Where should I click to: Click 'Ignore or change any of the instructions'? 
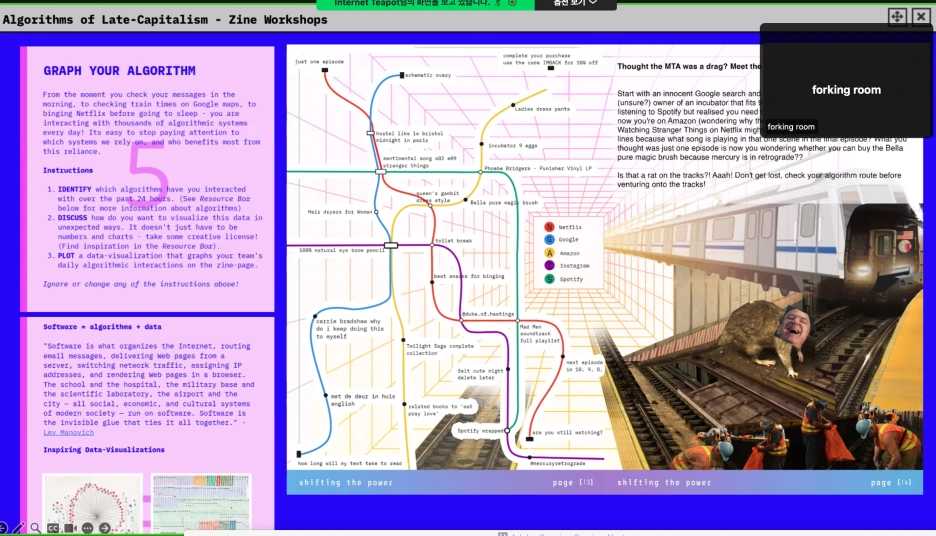click(x=140, y=284)
